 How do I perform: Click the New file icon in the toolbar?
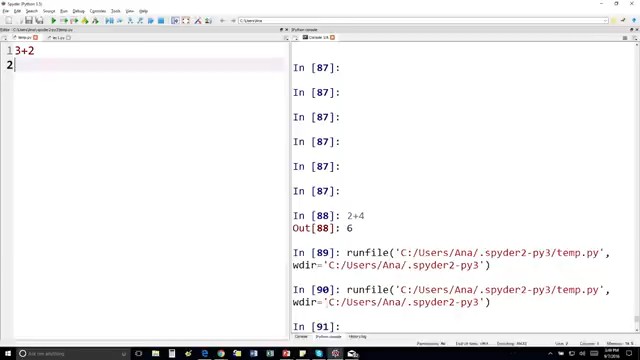(x=9, y=20)
